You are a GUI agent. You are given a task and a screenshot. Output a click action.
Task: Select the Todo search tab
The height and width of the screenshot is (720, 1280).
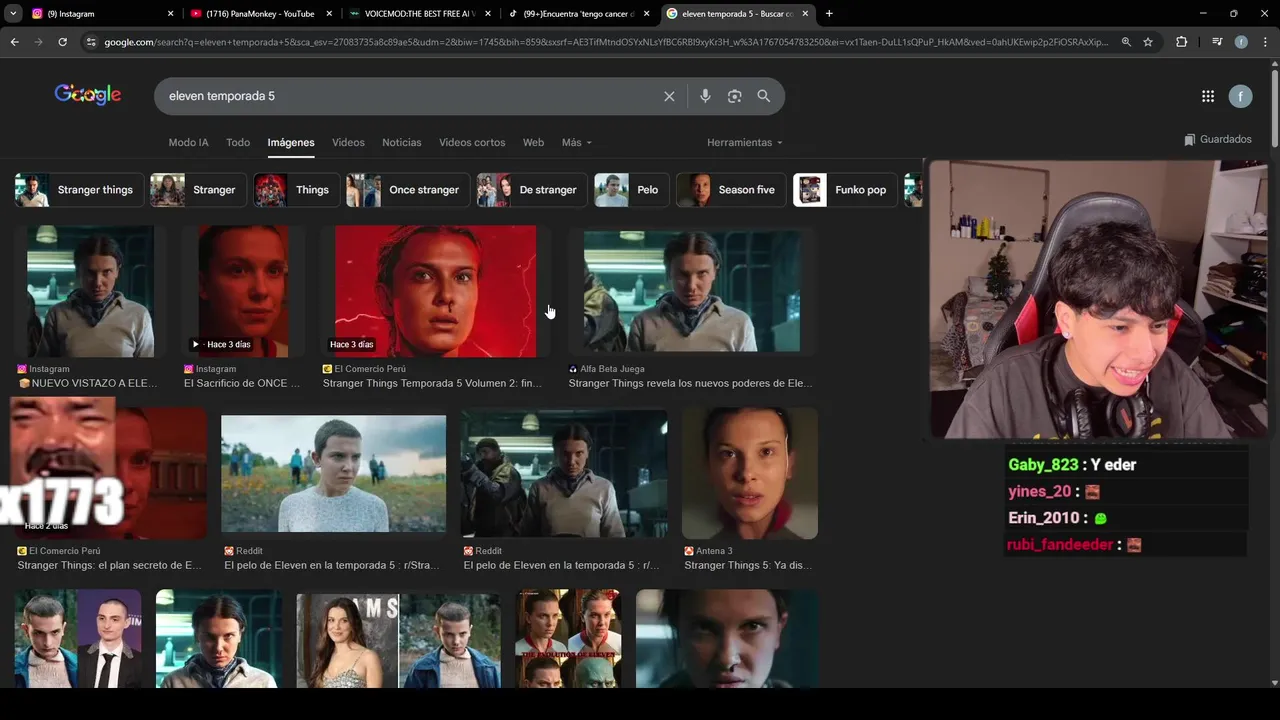click(238, 143)
